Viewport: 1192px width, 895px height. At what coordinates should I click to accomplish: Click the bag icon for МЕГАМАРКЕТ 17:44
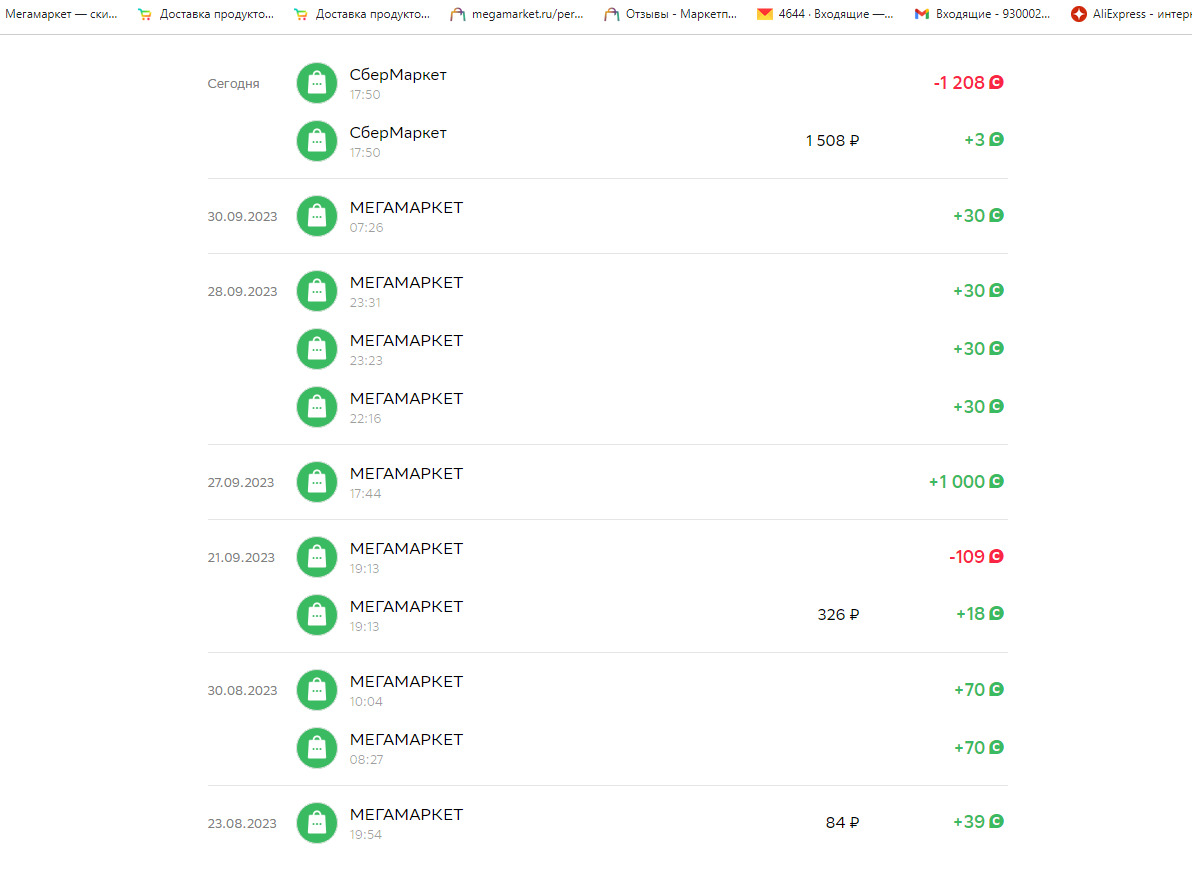(x=317, y=482)
